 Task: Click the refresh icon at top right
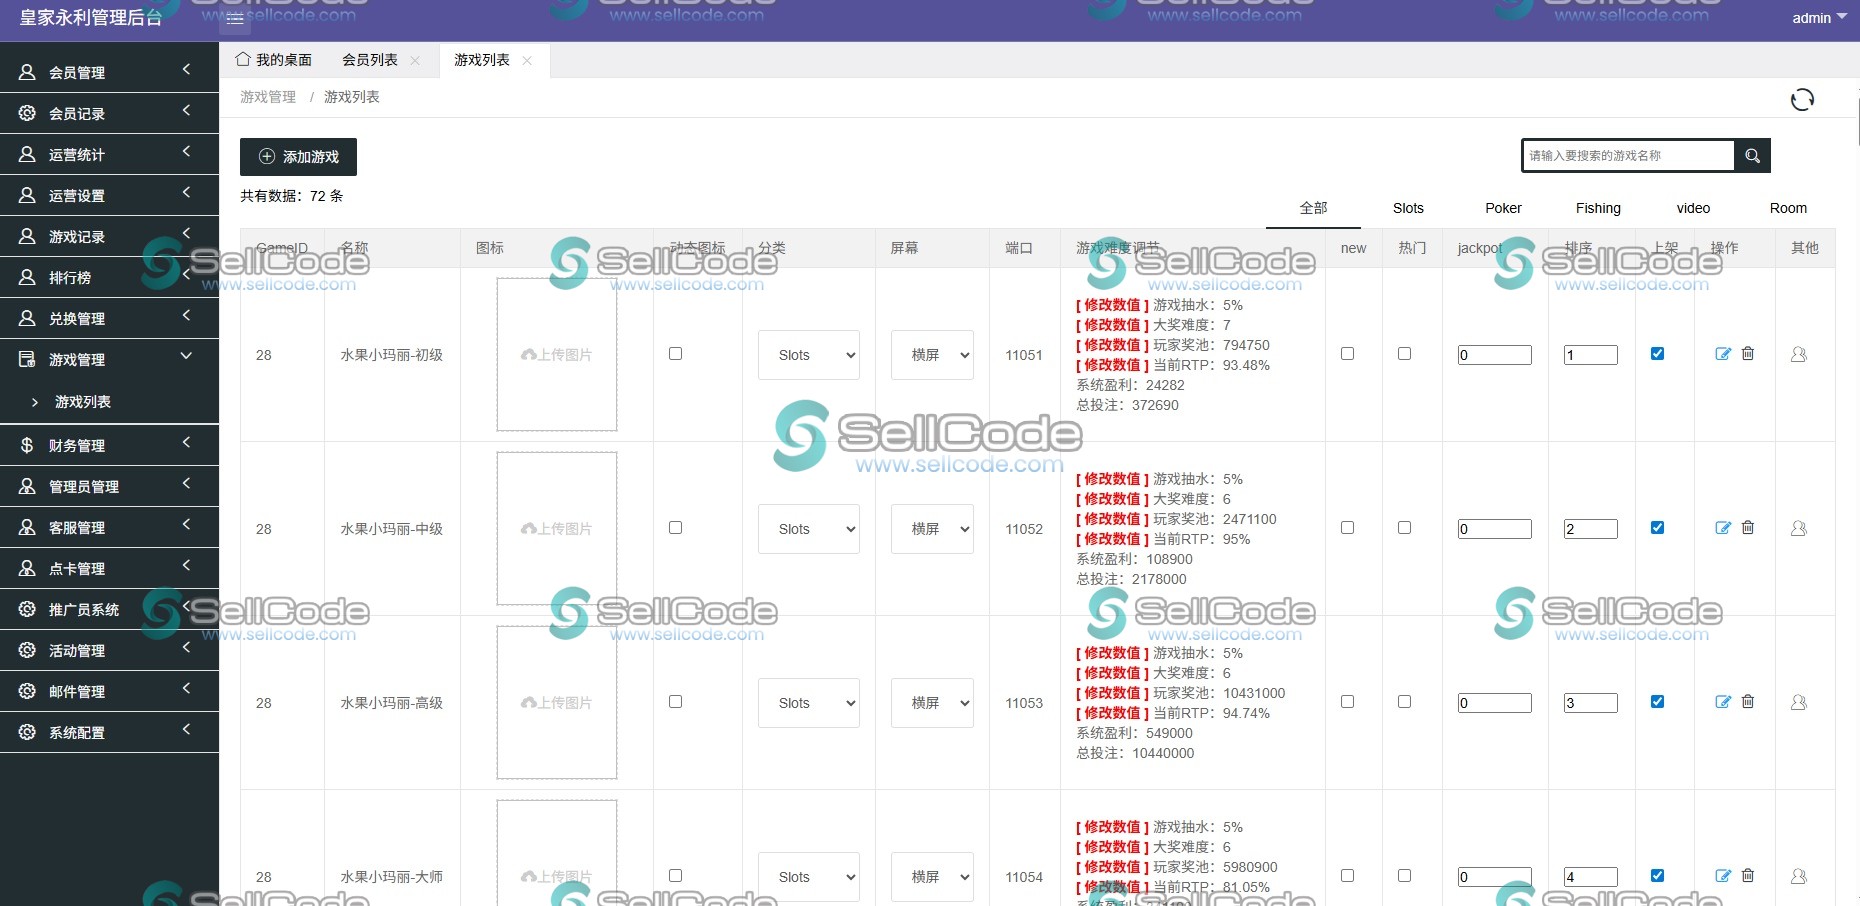pos(1803,99)
